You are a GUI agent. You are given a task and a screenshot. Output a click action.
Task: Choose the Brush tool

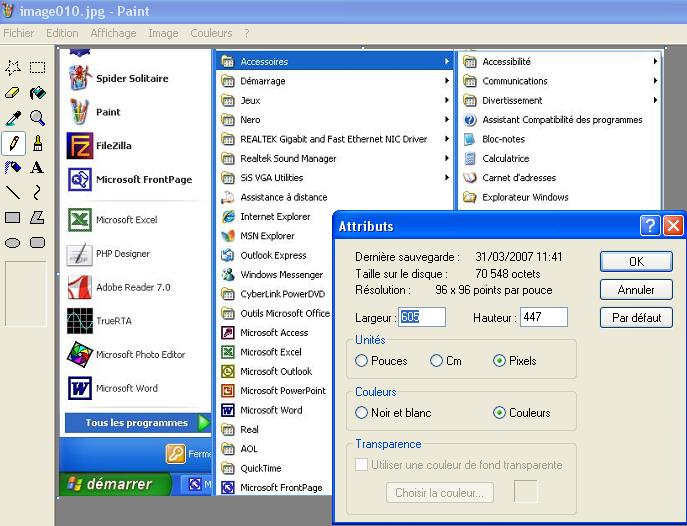click(38, 143)
